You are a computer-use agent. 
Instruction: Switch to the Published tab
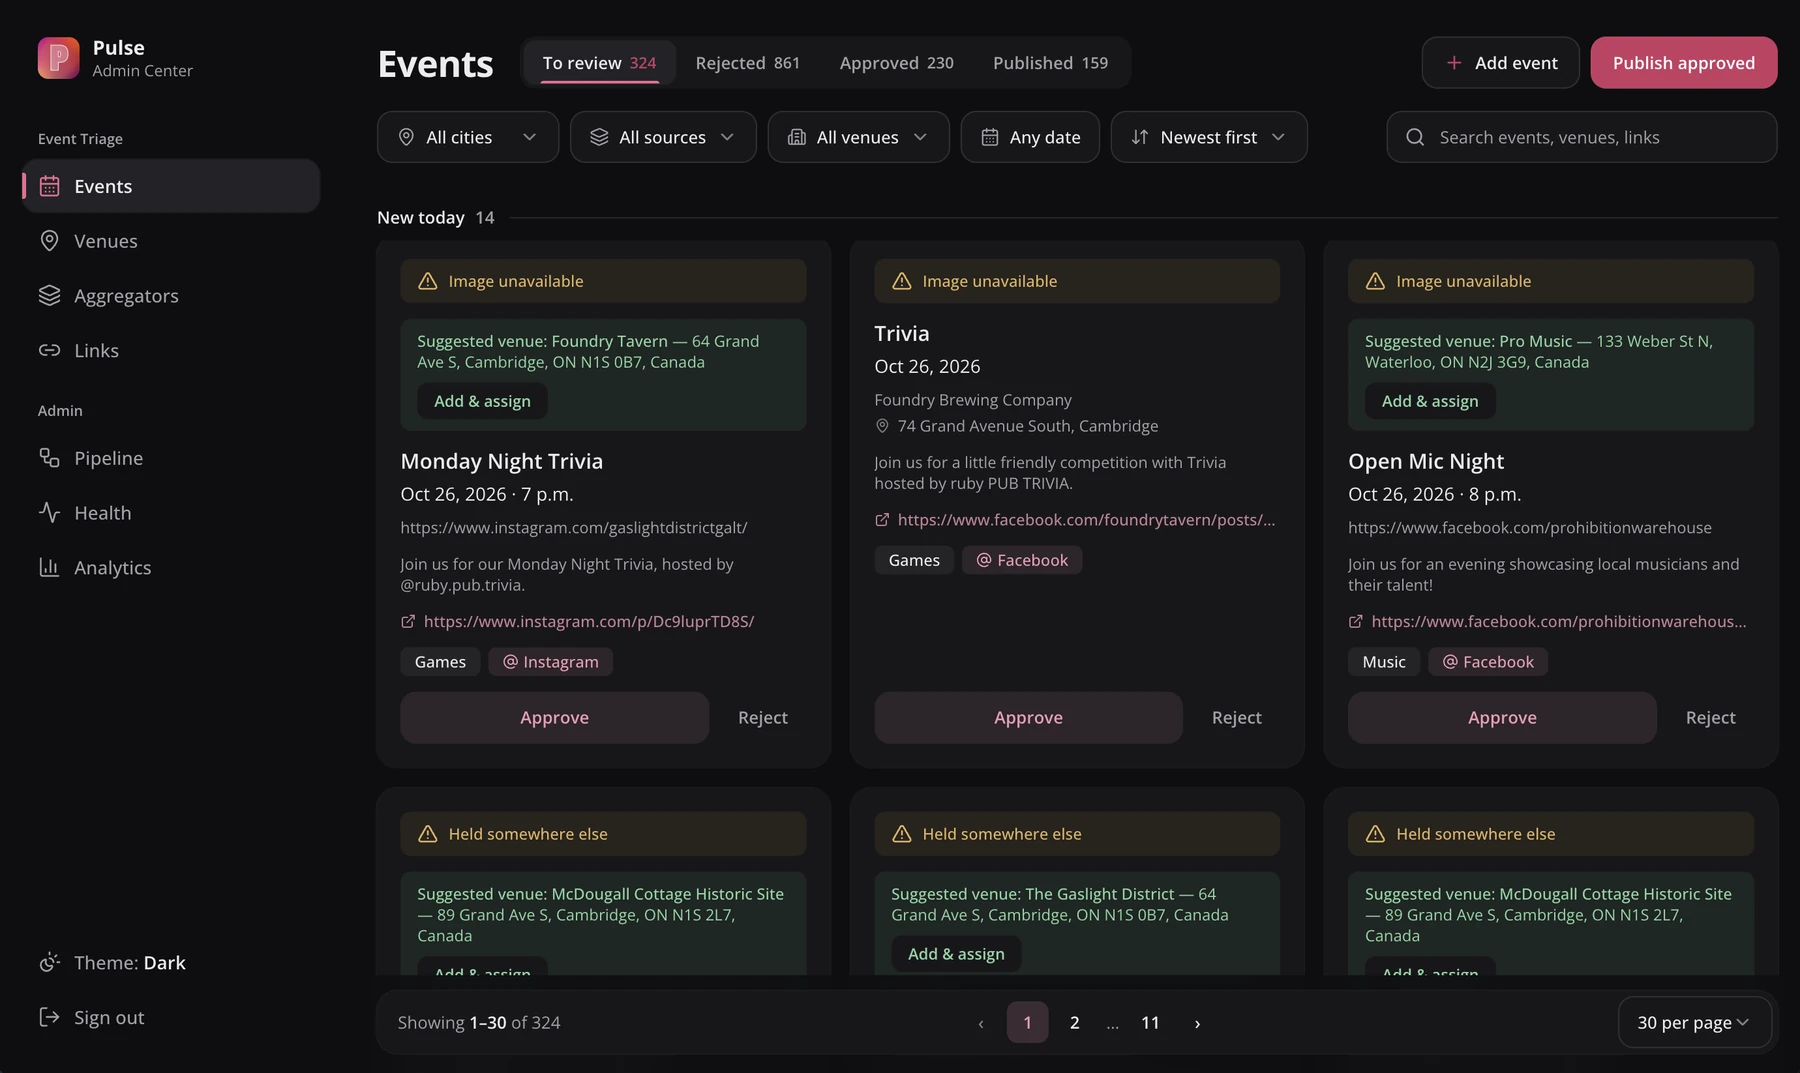pyautogui.click(x=1050, y=63)
